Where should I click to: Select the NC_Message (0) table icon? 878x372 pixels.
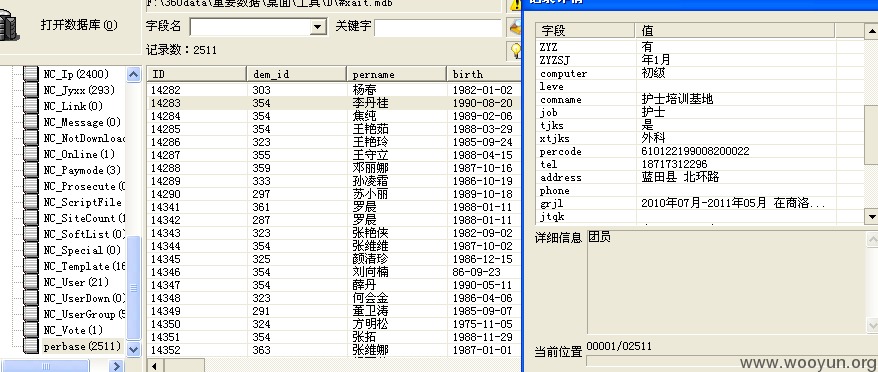pyautogui.click(x=30, y=122)
